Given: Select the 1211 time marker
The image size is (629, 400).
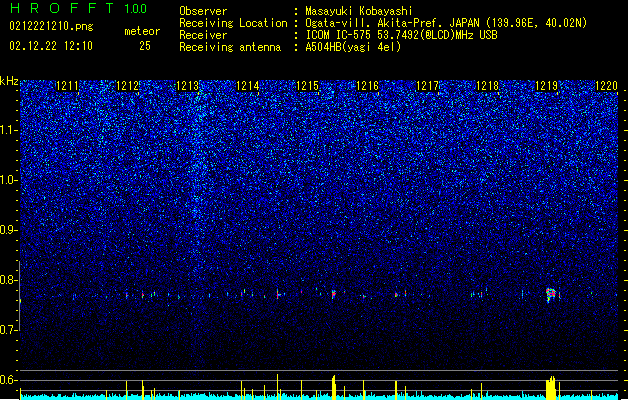Looking at the screenshot, I should pos(67,86).
